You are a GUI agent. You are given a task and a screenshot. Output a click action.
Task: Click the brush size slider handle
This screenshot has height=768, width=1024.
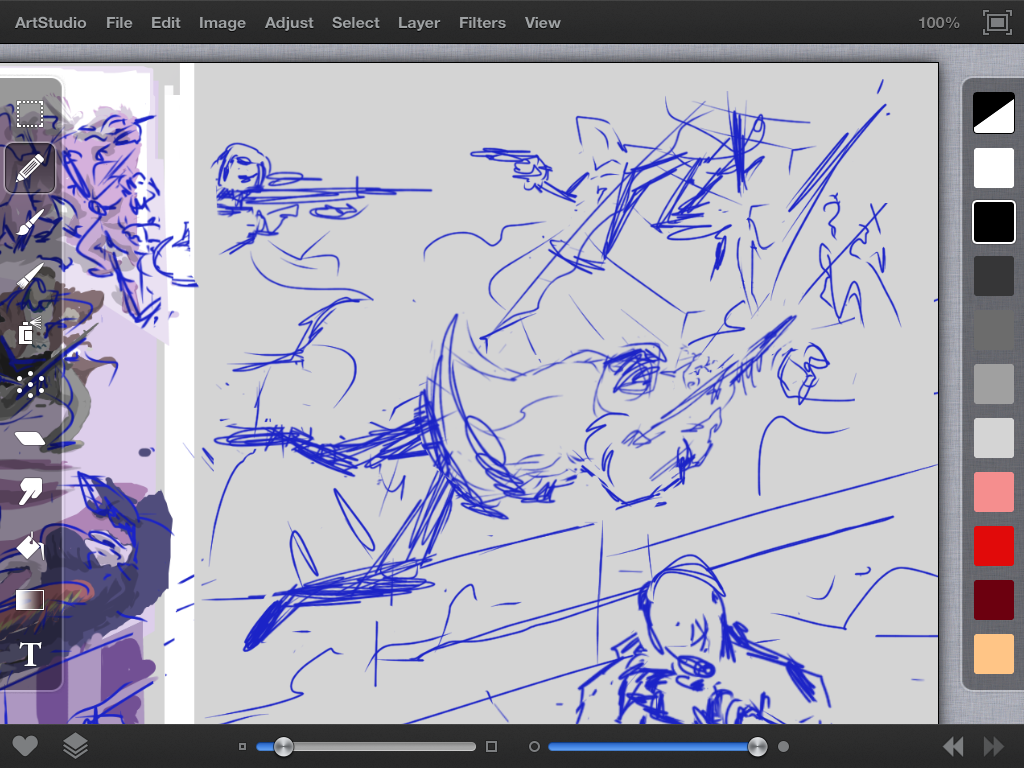tap(283, 746)
